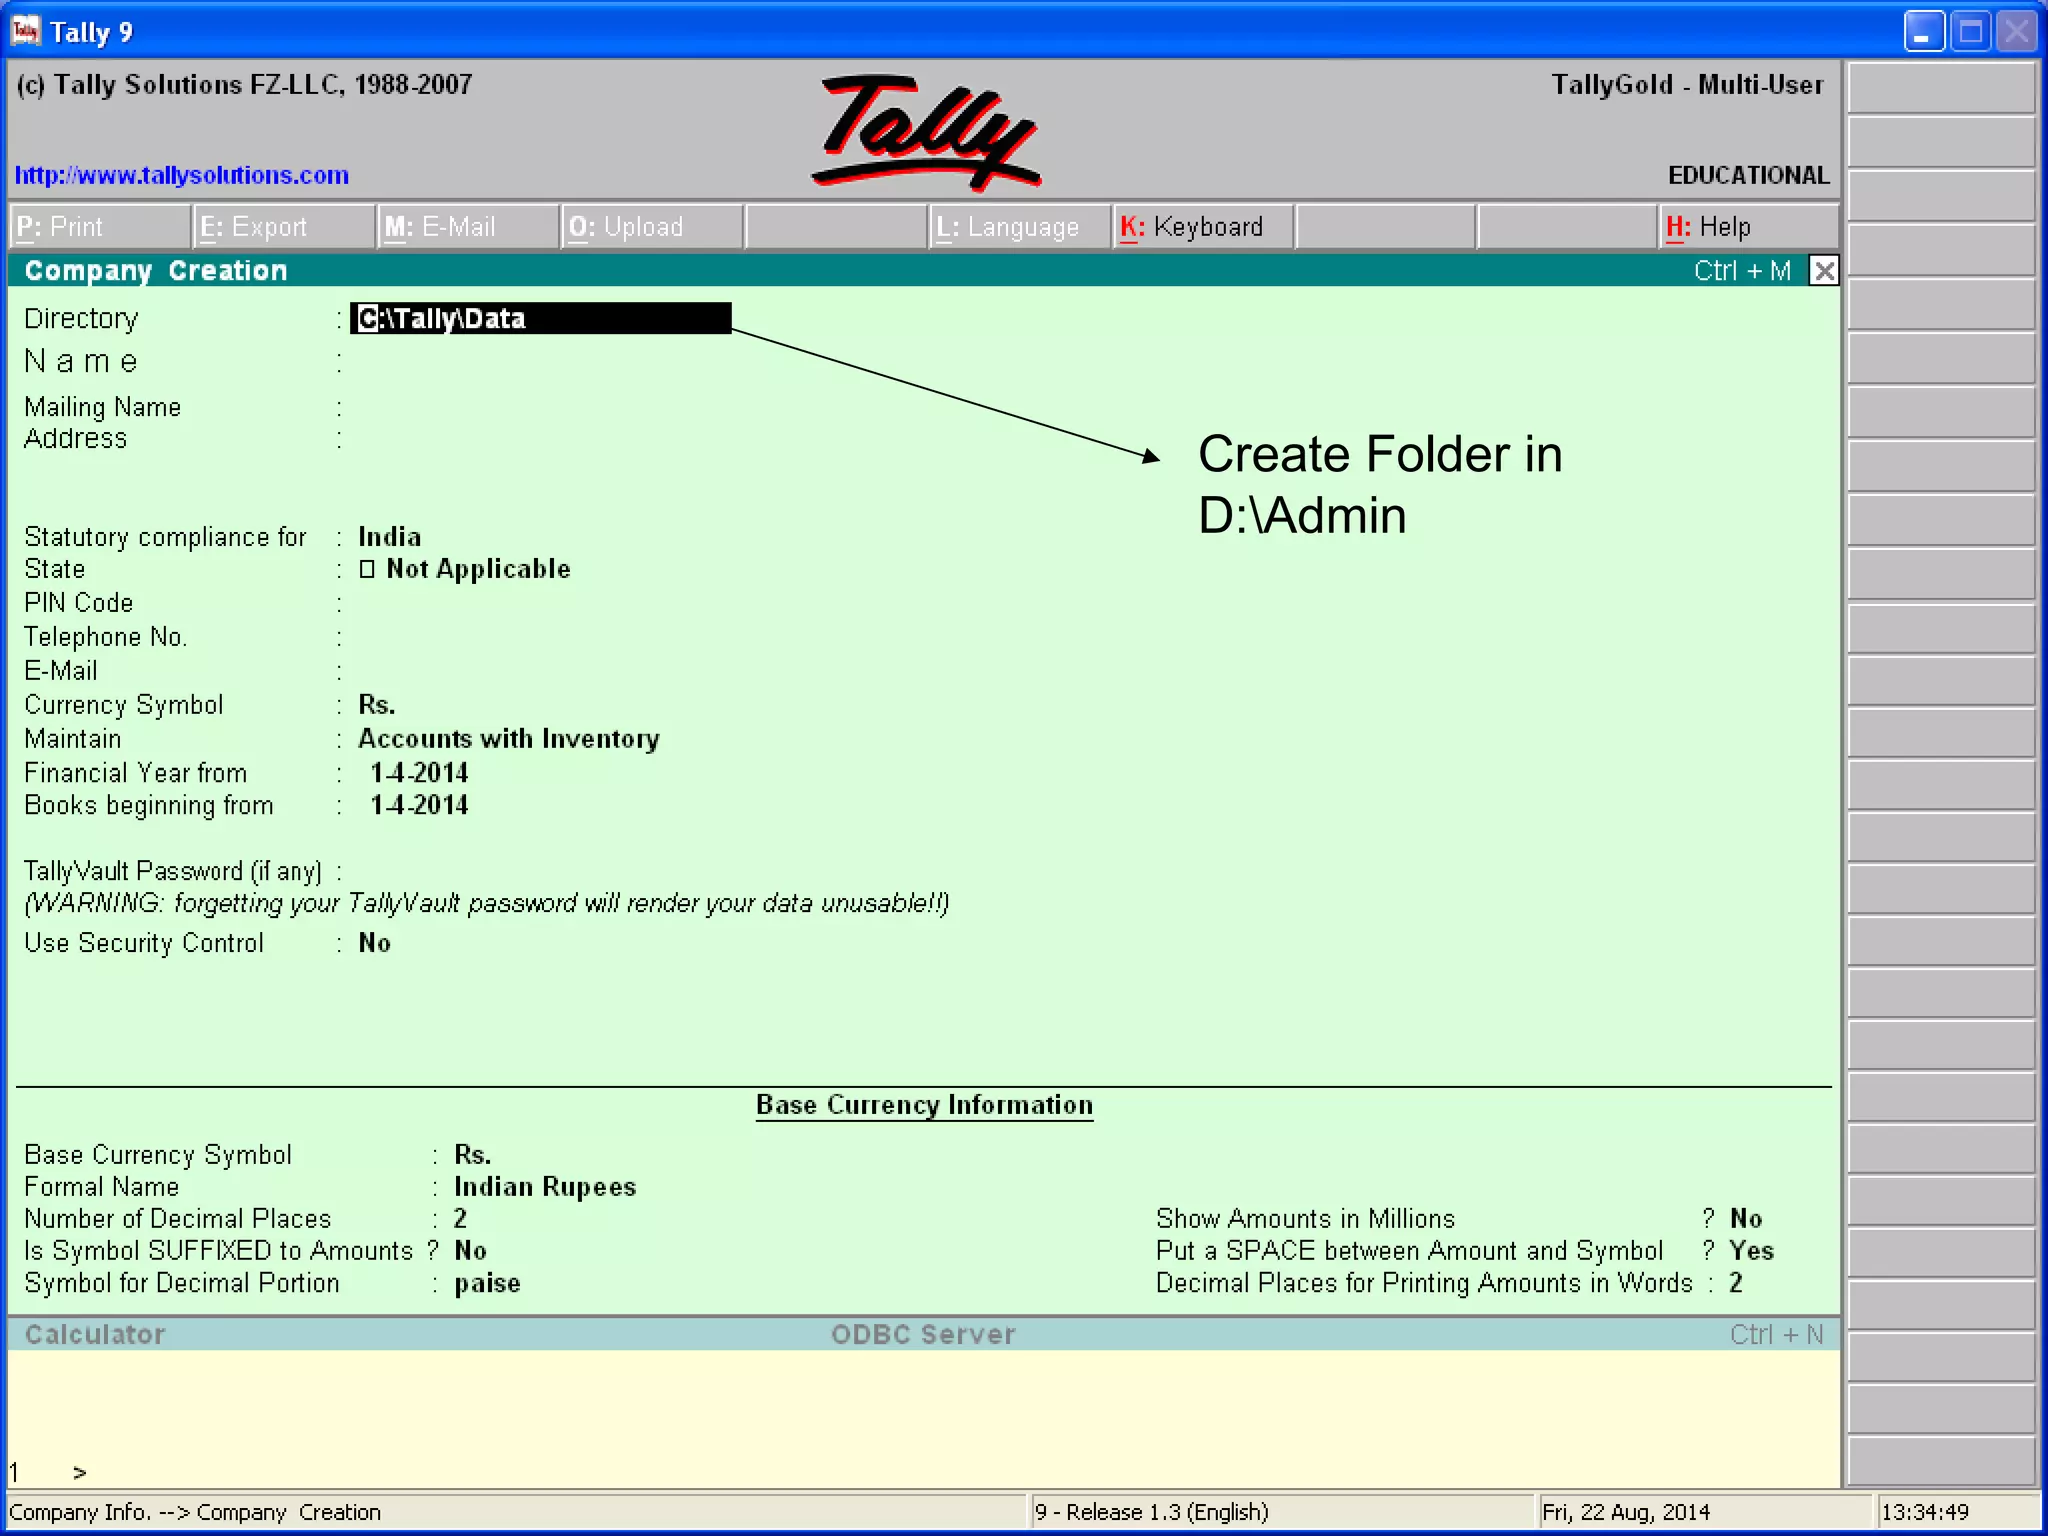
Task: Open the tallysolutions.com website link
Action: [x=181, y=175]
